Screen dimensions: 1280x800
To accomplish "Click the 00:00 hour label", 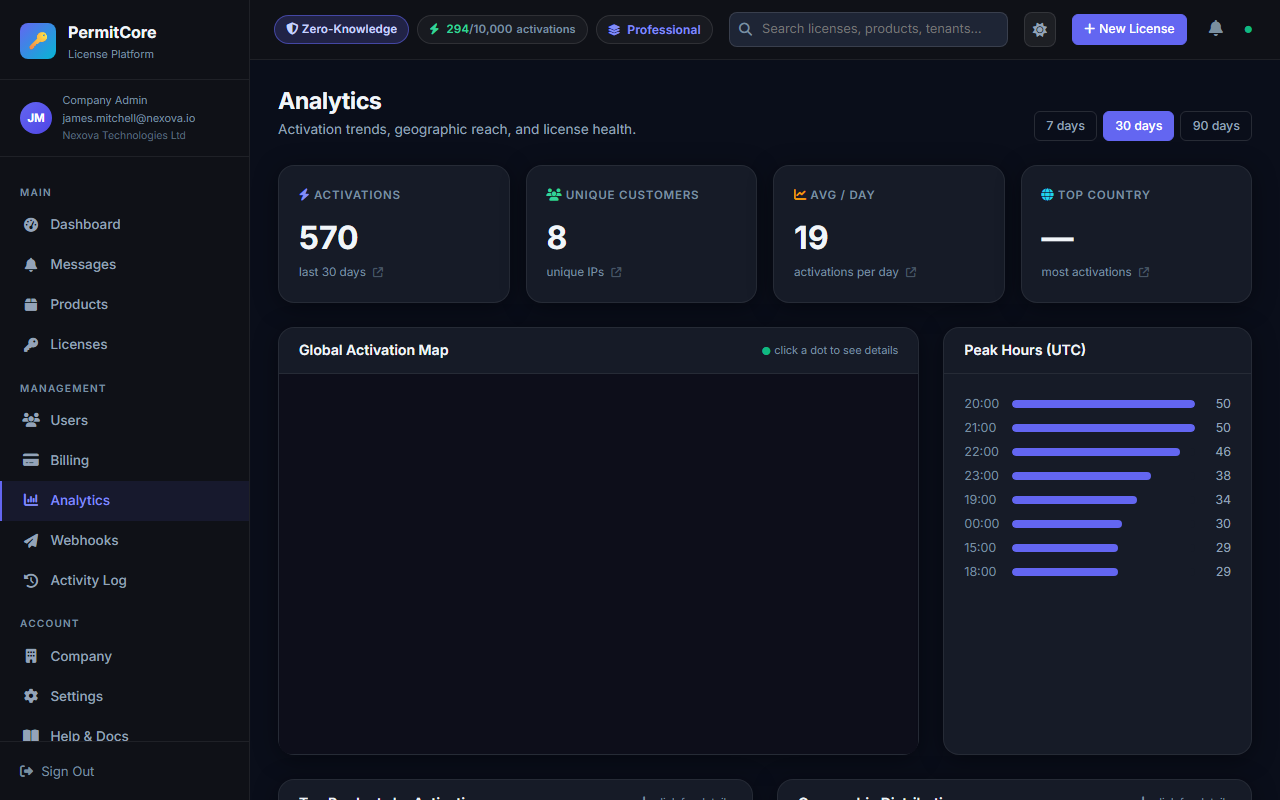I will (981, 524).
